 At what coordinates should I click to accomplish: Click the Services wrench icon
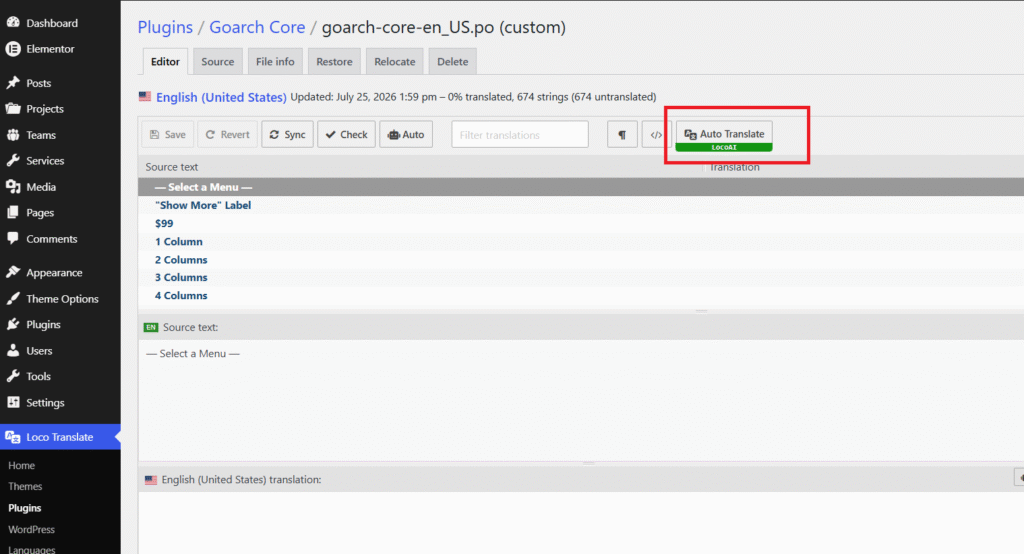(x=13, y=161)
